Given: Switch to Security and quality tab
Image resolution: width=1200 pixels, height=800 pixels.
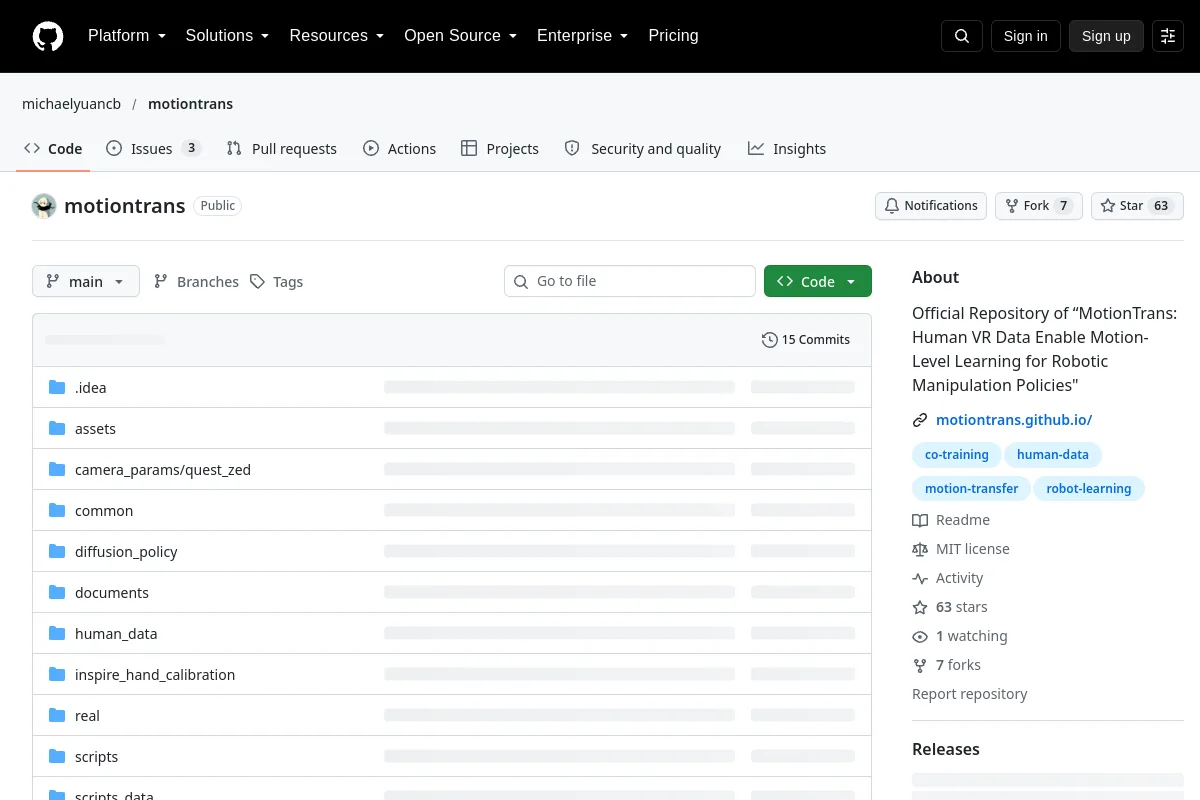Looking at the screenshot, I should pyautogui.click(x=643, y=149).
